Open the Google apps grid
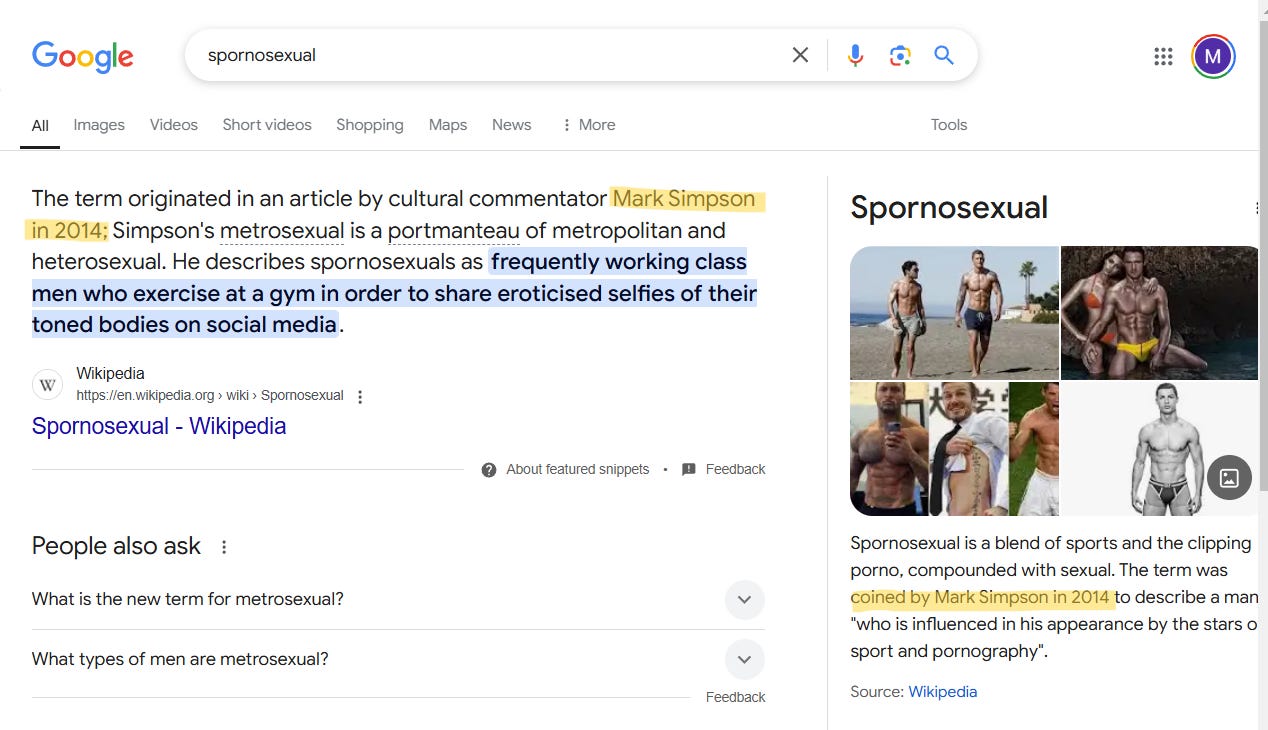Screen dimensions: 1268x730 point(1163,56)
